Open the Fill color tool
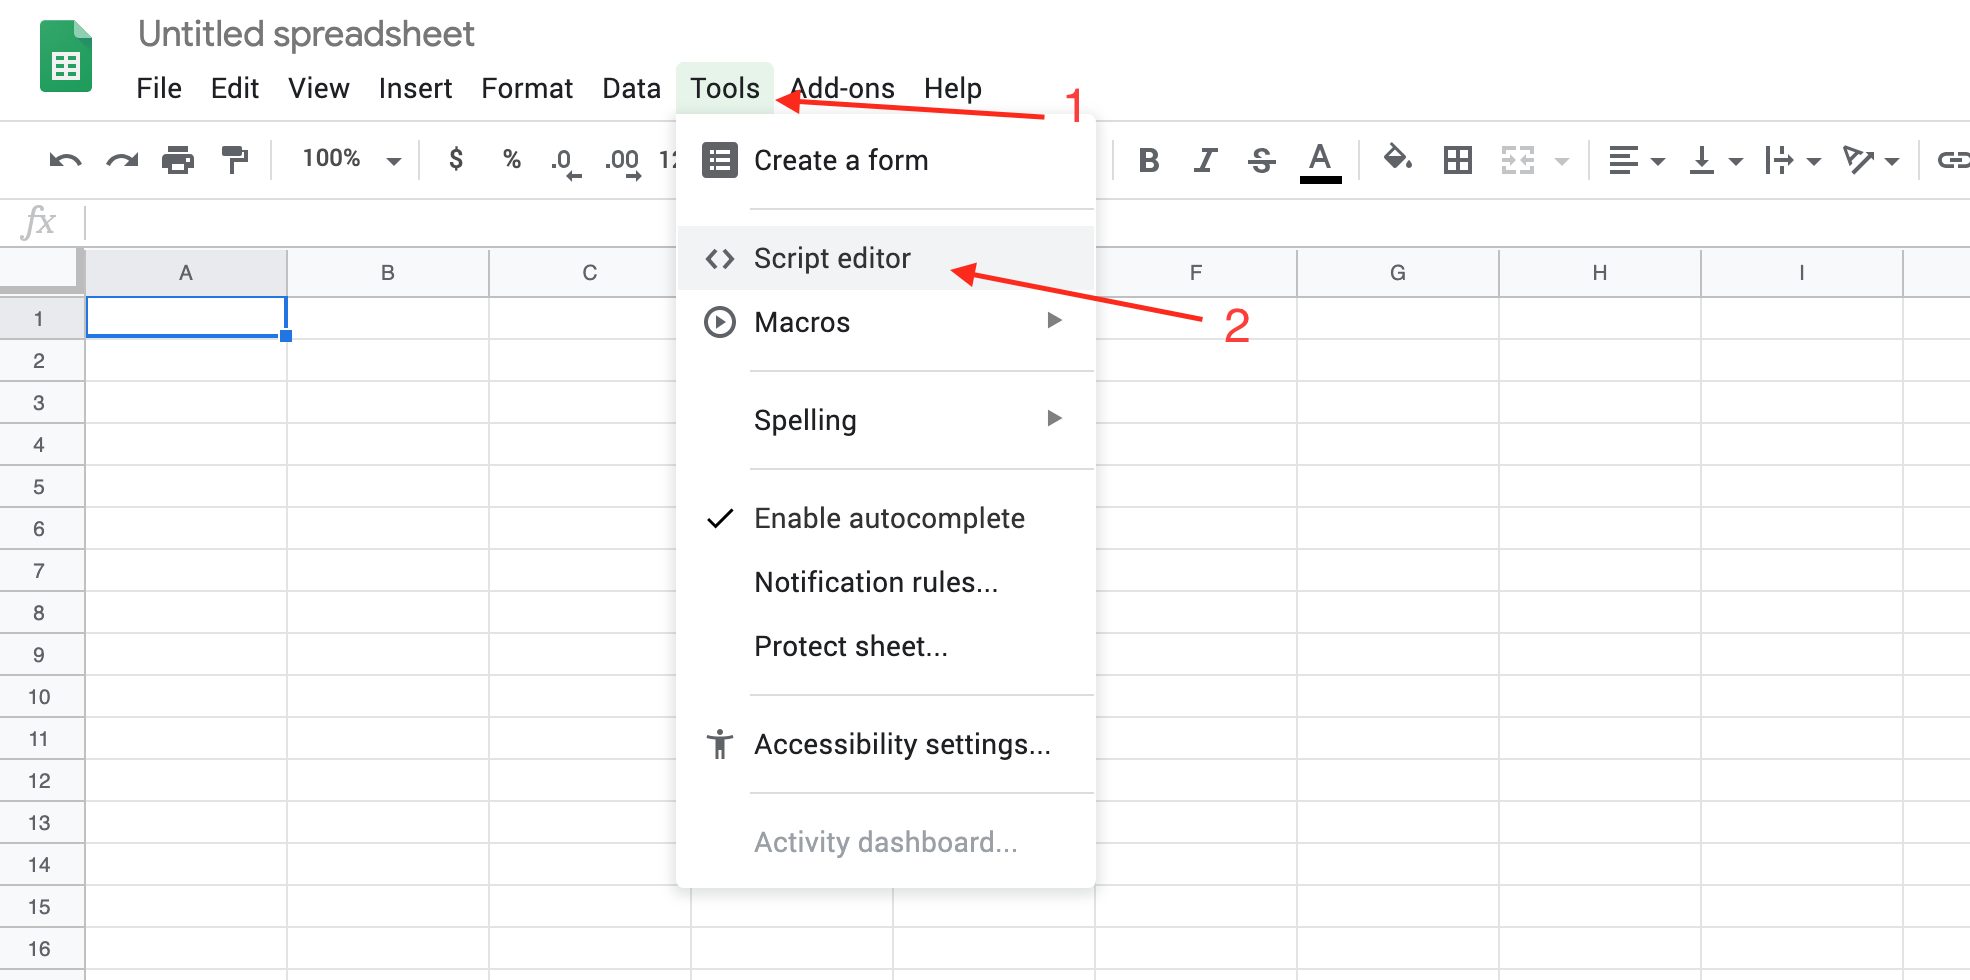1970x980 pixels. pos(1398,159)
